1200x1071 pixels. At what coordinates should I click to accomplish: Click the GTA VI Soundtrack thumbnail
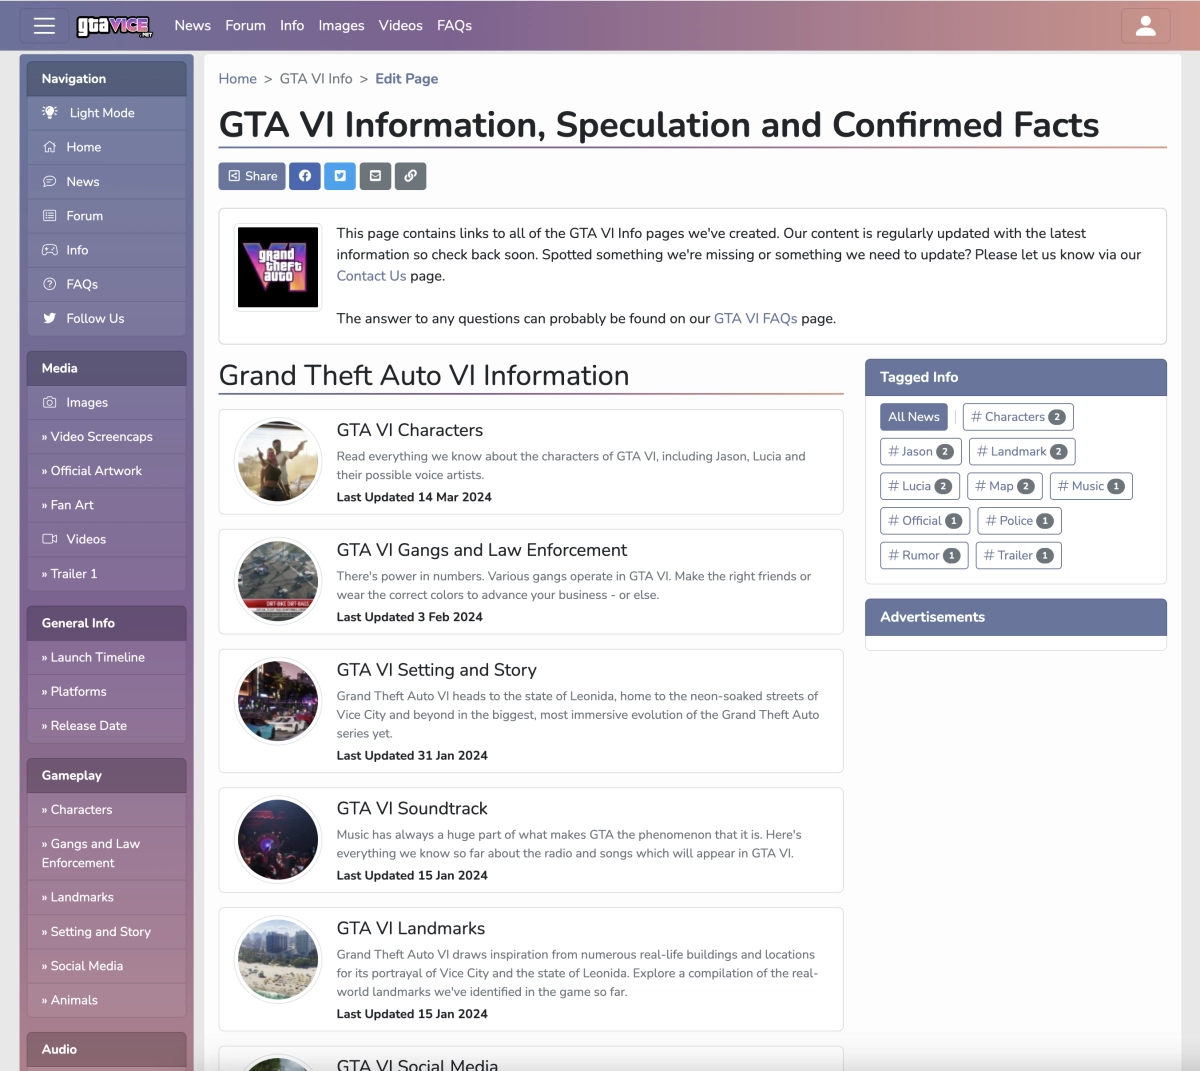pyautogui.click(x=278, y=839)
